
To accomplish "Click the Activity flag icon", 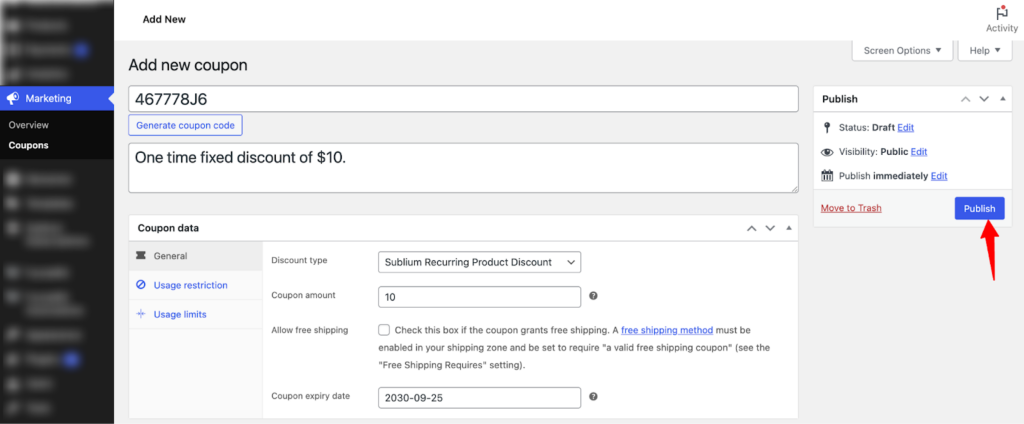I will 1000,11.
